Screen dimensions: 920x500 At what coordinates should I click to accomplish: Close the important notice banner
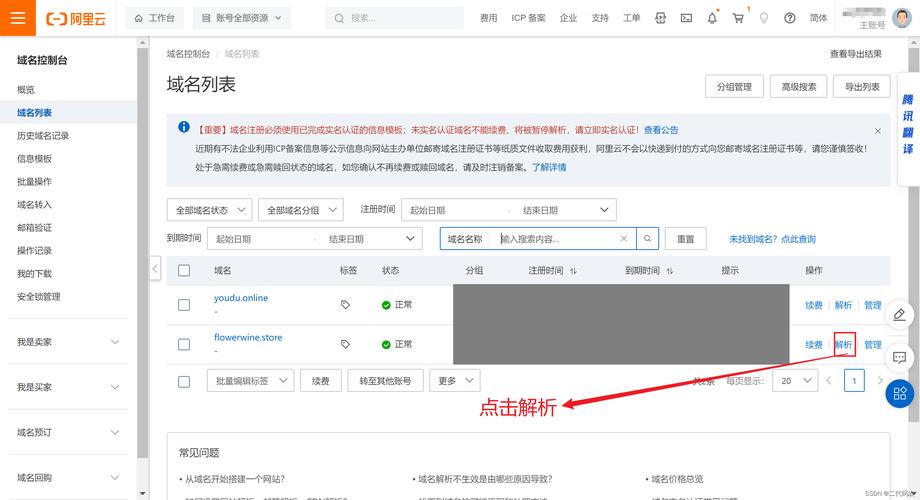coord(877,131)
